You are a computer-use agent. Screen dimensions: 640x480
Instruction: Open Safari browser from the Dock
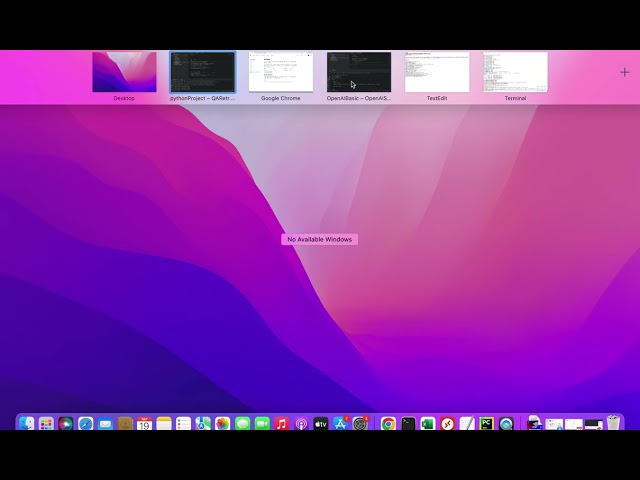point(86,424)
